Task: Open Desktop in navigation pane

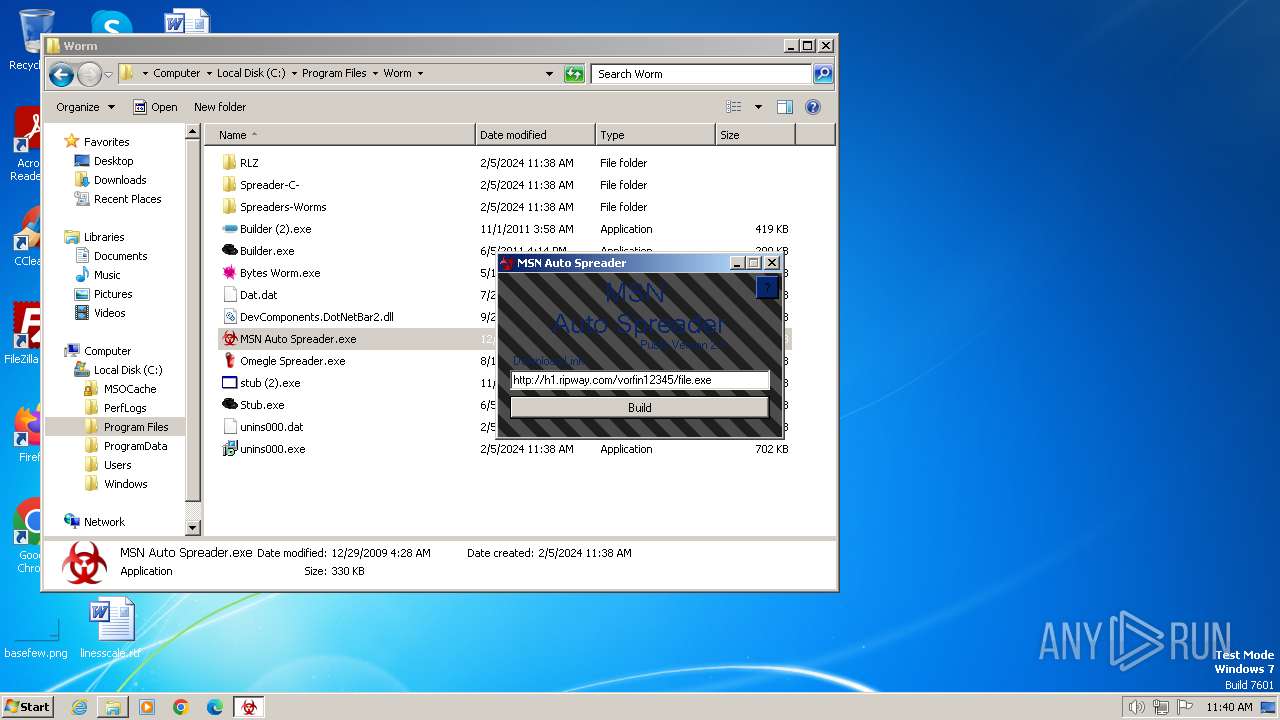Action: 113,161
